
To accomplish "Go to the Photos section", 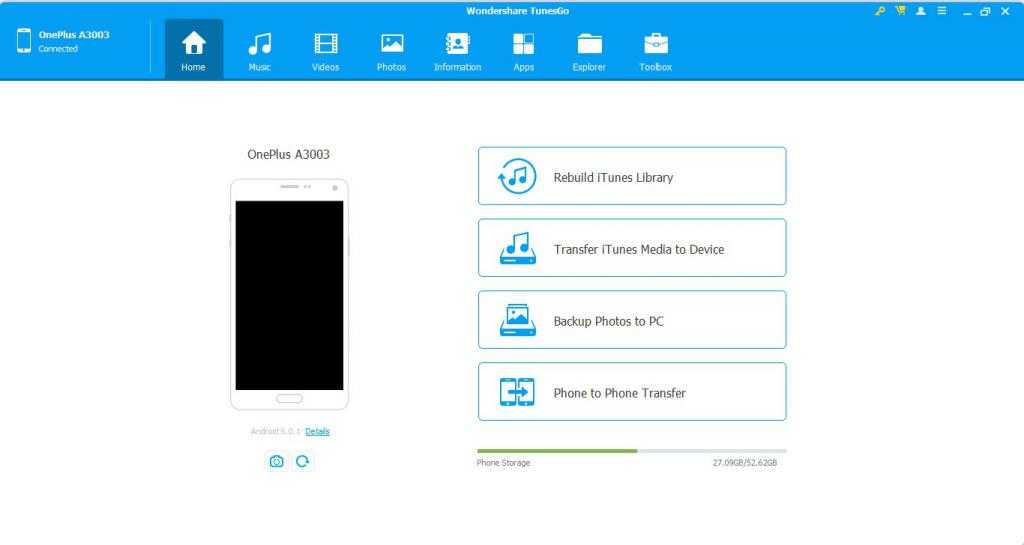I will [x=391, y=51].
